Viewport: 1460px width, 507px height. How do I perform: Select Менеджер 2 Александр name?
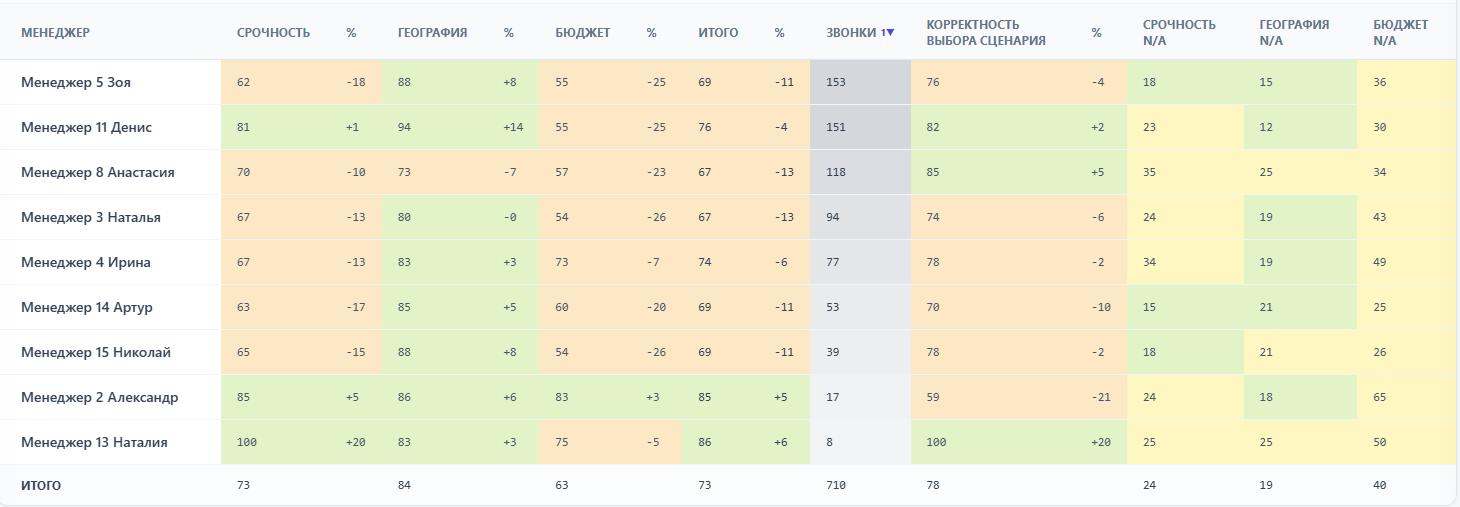tap(100, 397)
